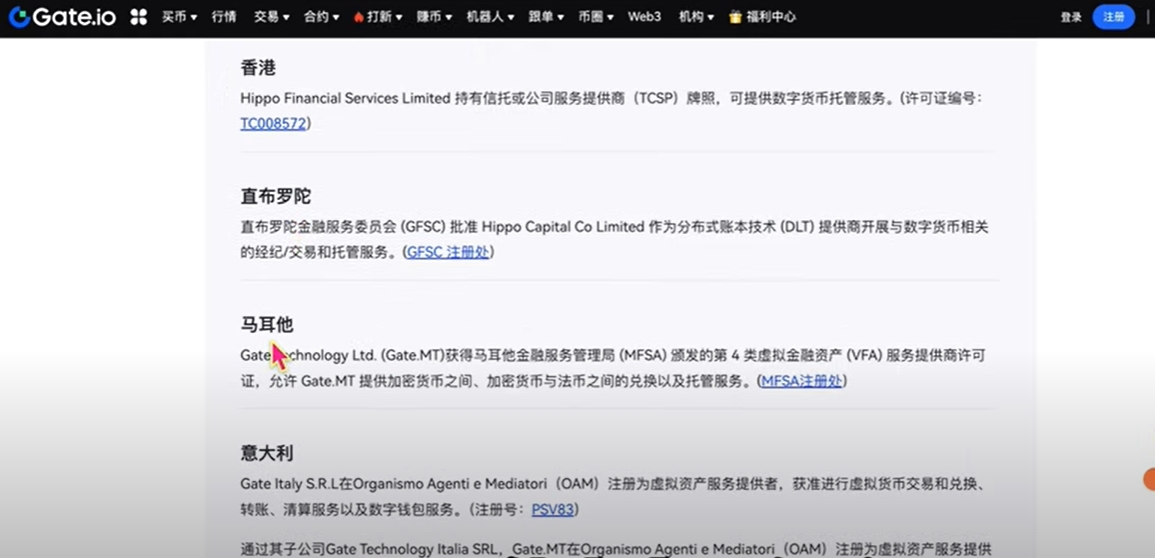
Task: Open the GFSC 注册处 link
Action: (x=448, y=252)
